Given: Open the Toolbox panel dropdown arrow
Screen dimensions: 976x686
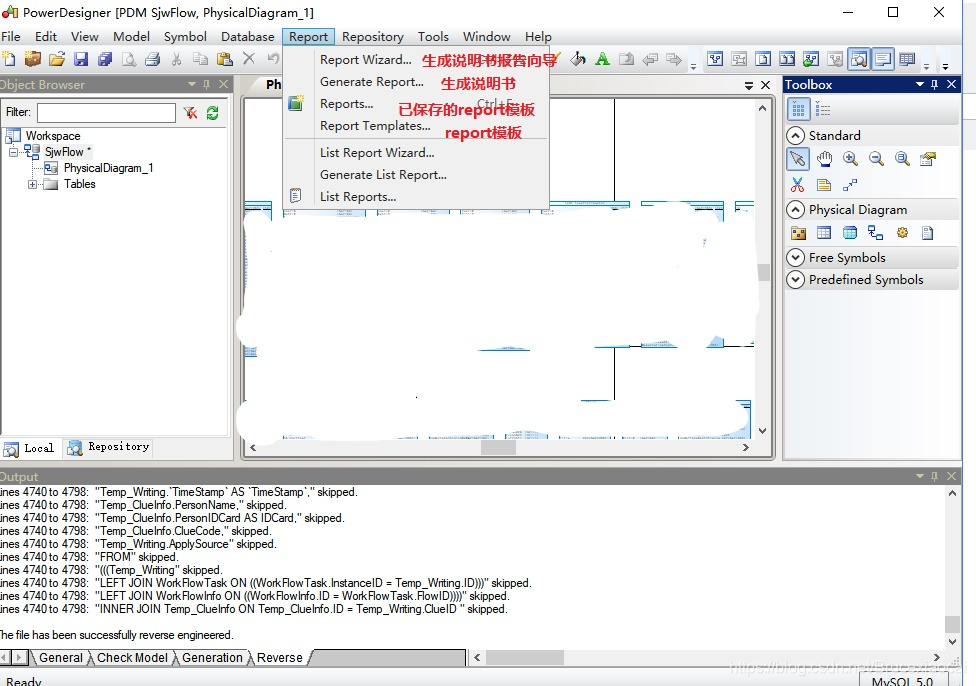Looking at the screenshot, I should (919, 84).
